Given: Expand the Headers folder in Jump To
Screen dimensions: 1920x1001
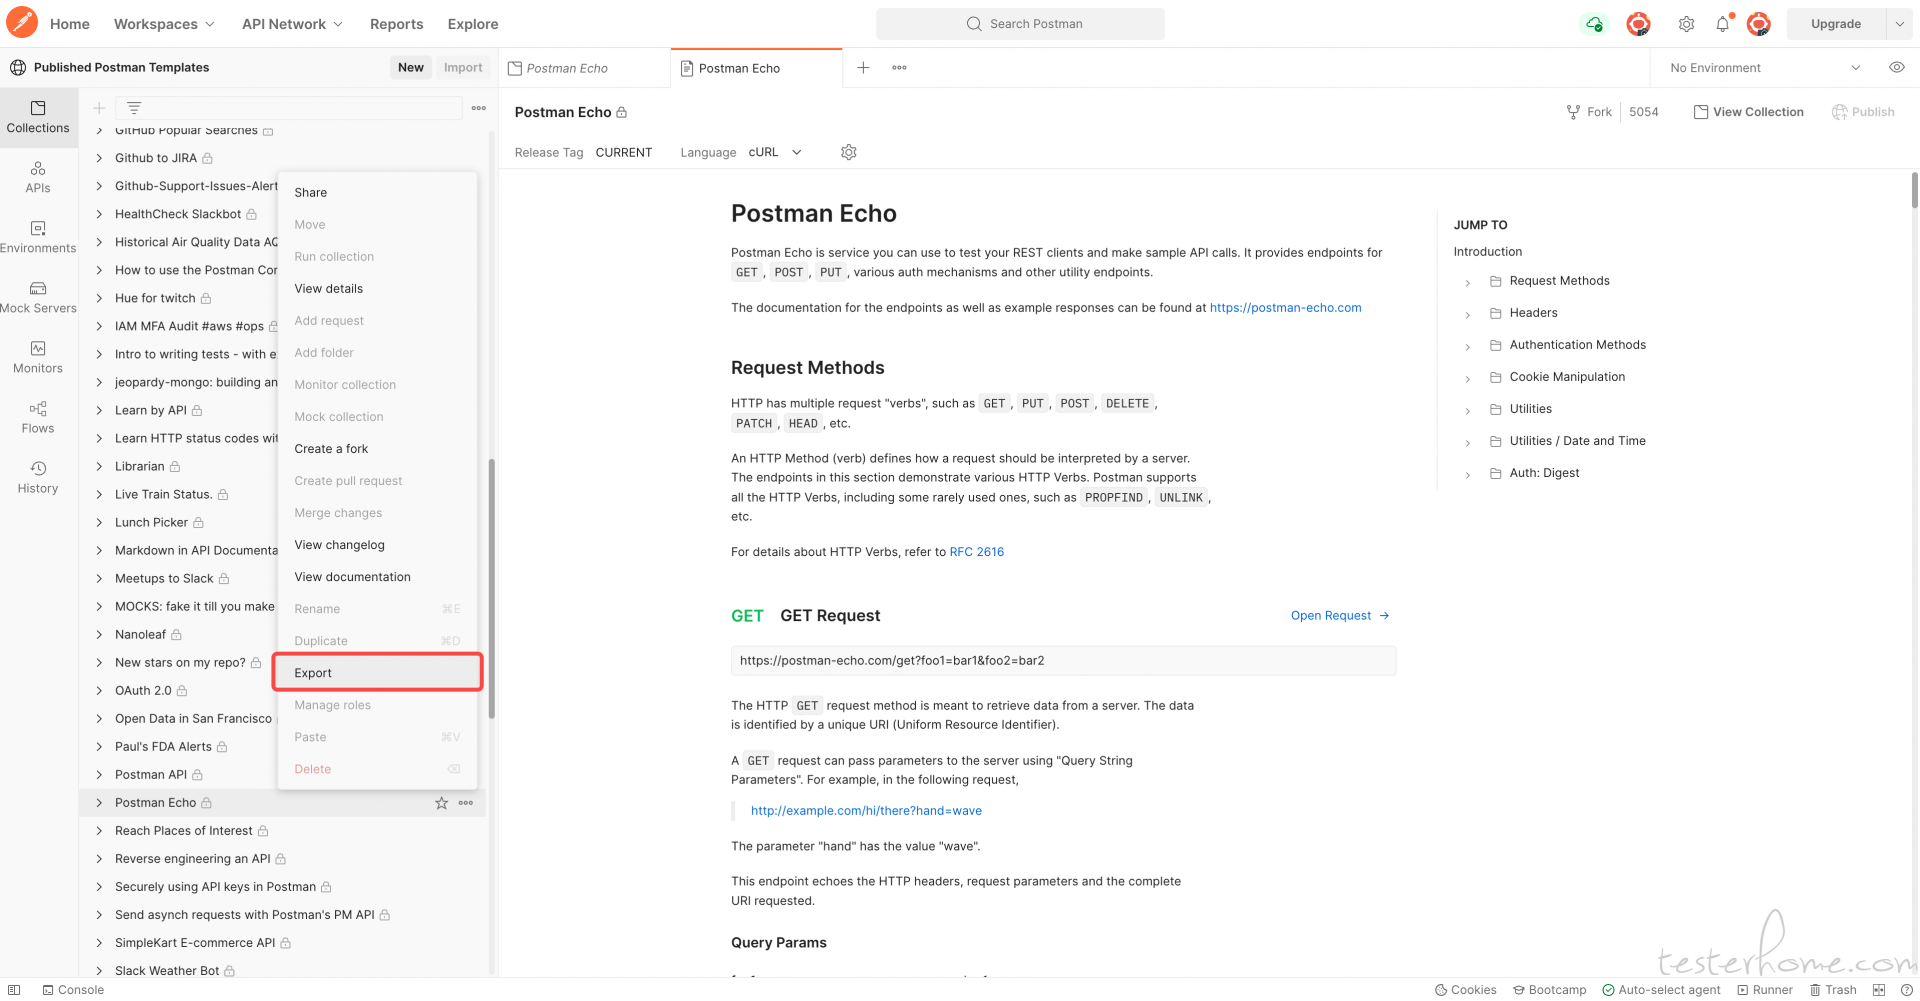Looking at the screenshot, I should pos(1467,315).
